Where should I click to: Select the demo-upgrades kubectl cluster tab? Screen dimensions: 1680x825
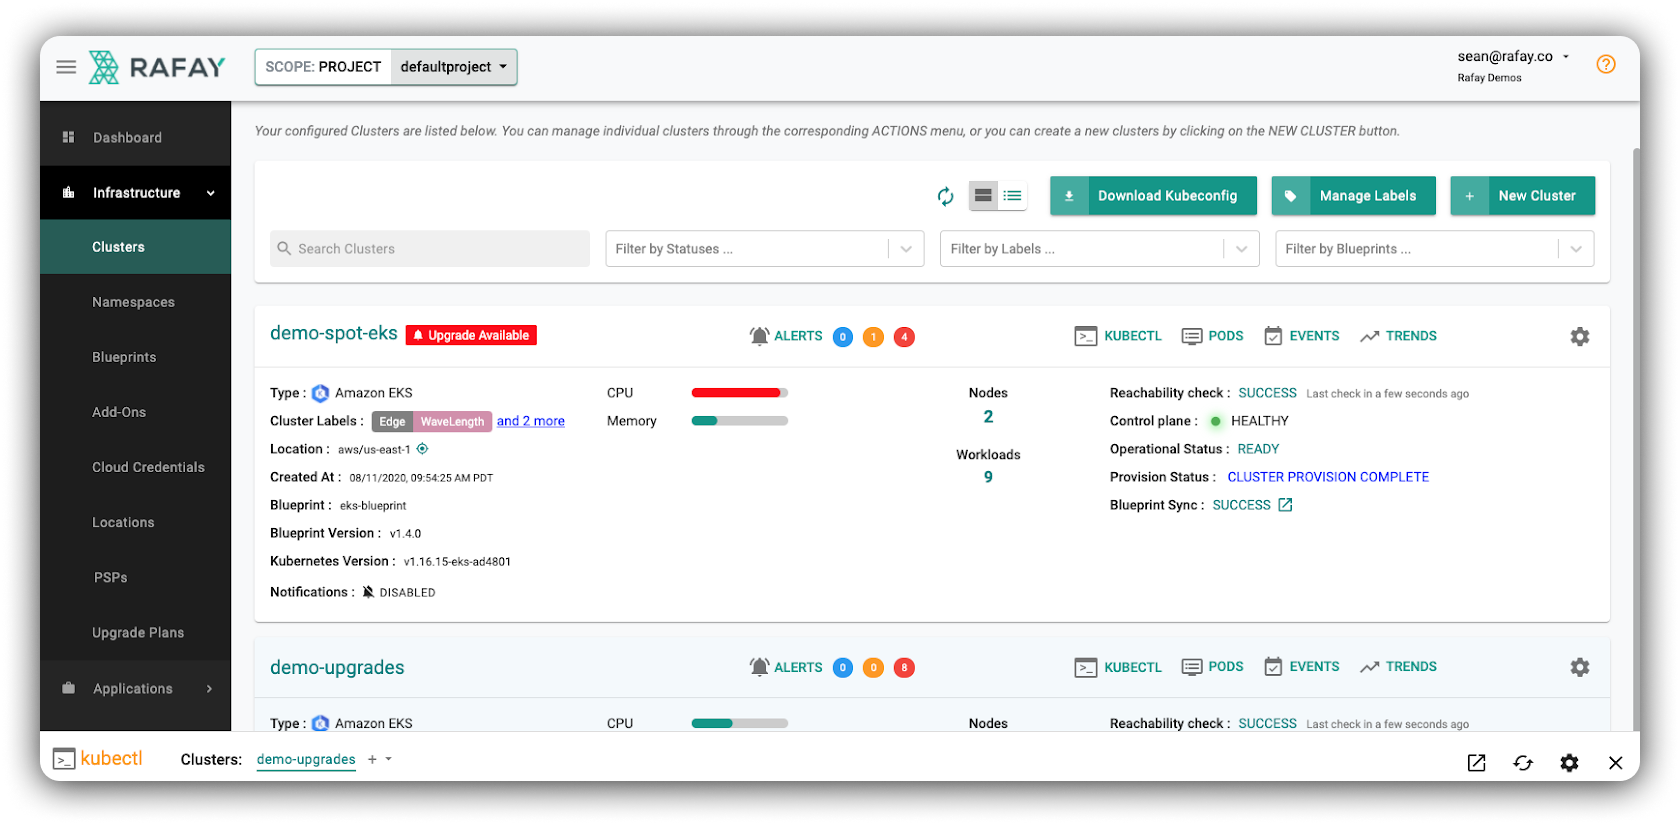(x=306, y=760)
